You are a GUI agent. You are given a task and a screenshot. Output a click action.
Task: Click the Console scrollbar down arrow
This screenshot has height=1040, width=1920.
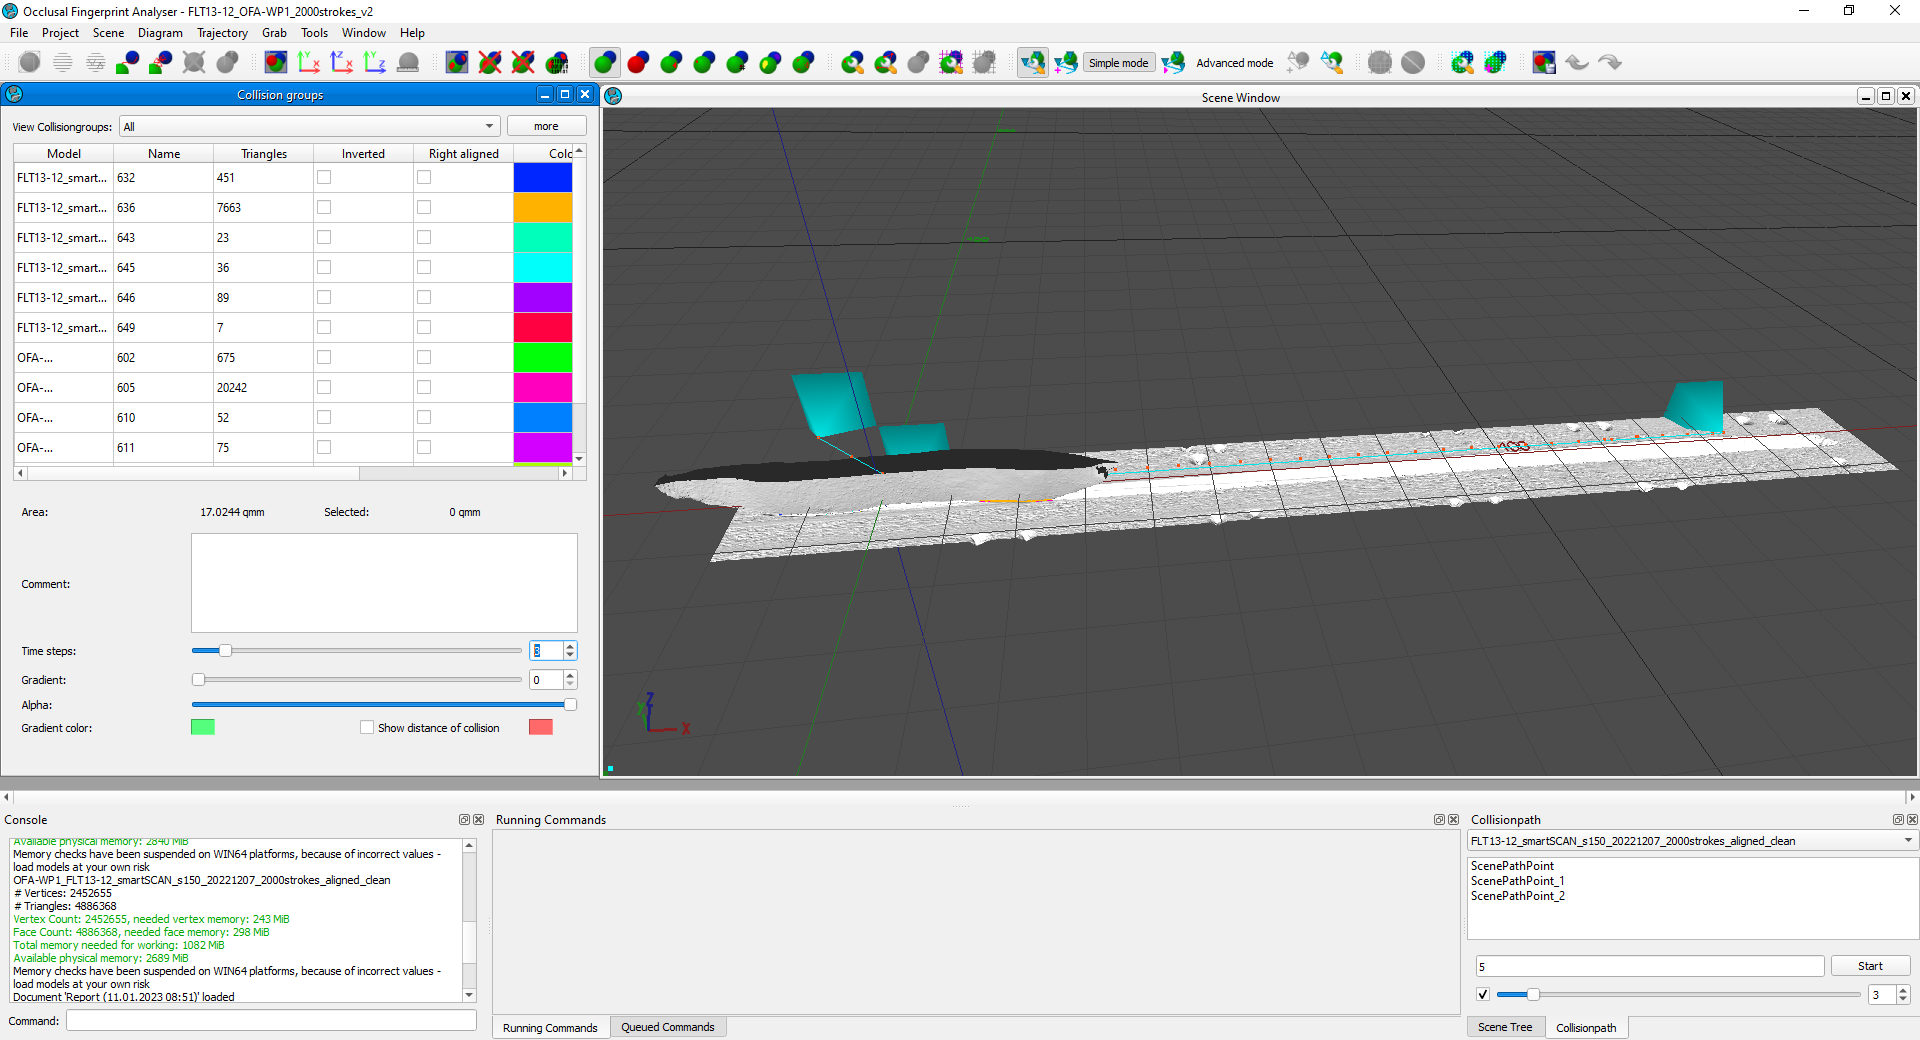click(x=469, y=995)
